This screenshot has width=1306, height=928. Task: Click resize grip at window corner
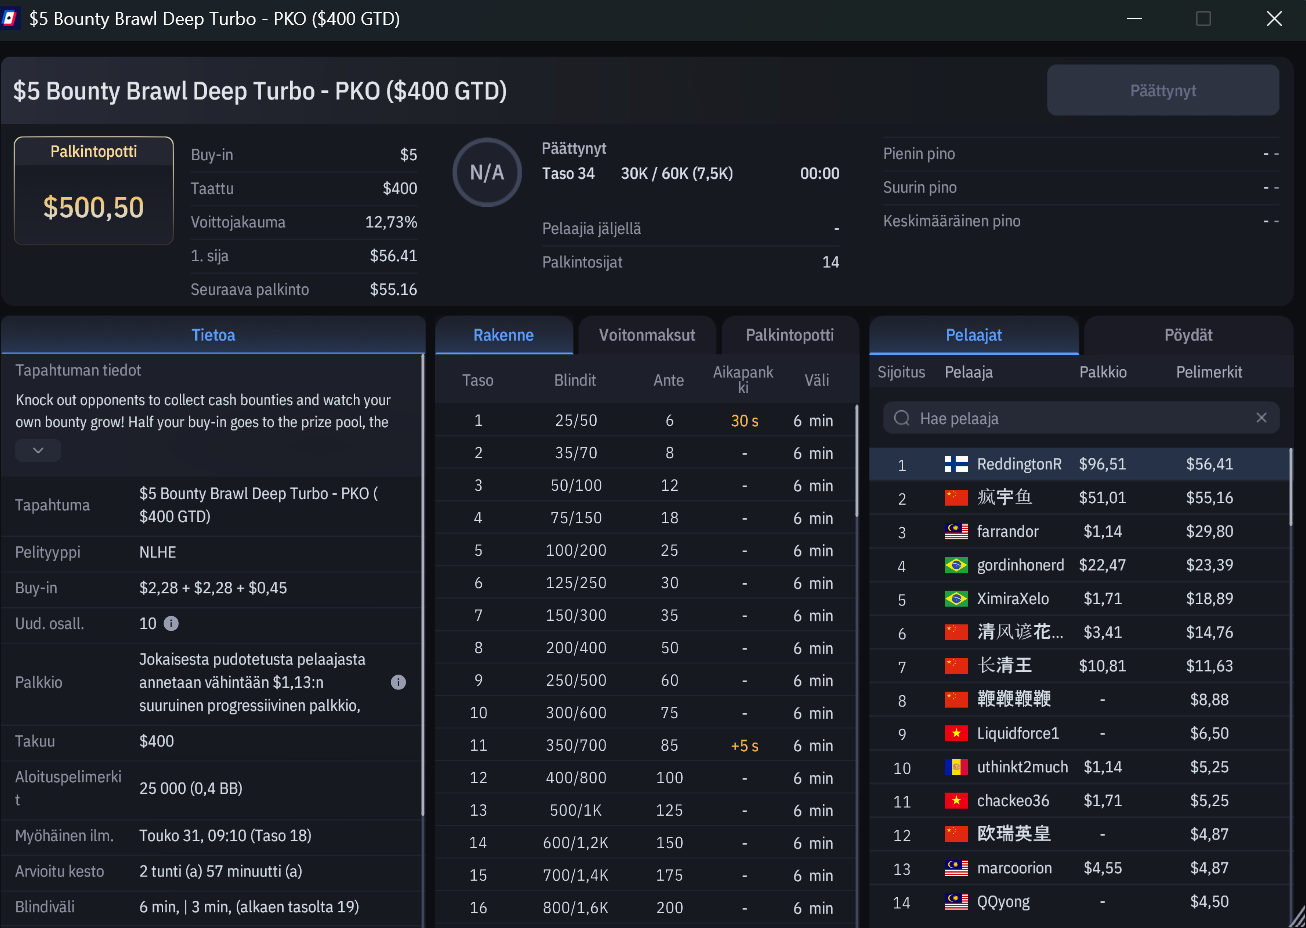1297,918
